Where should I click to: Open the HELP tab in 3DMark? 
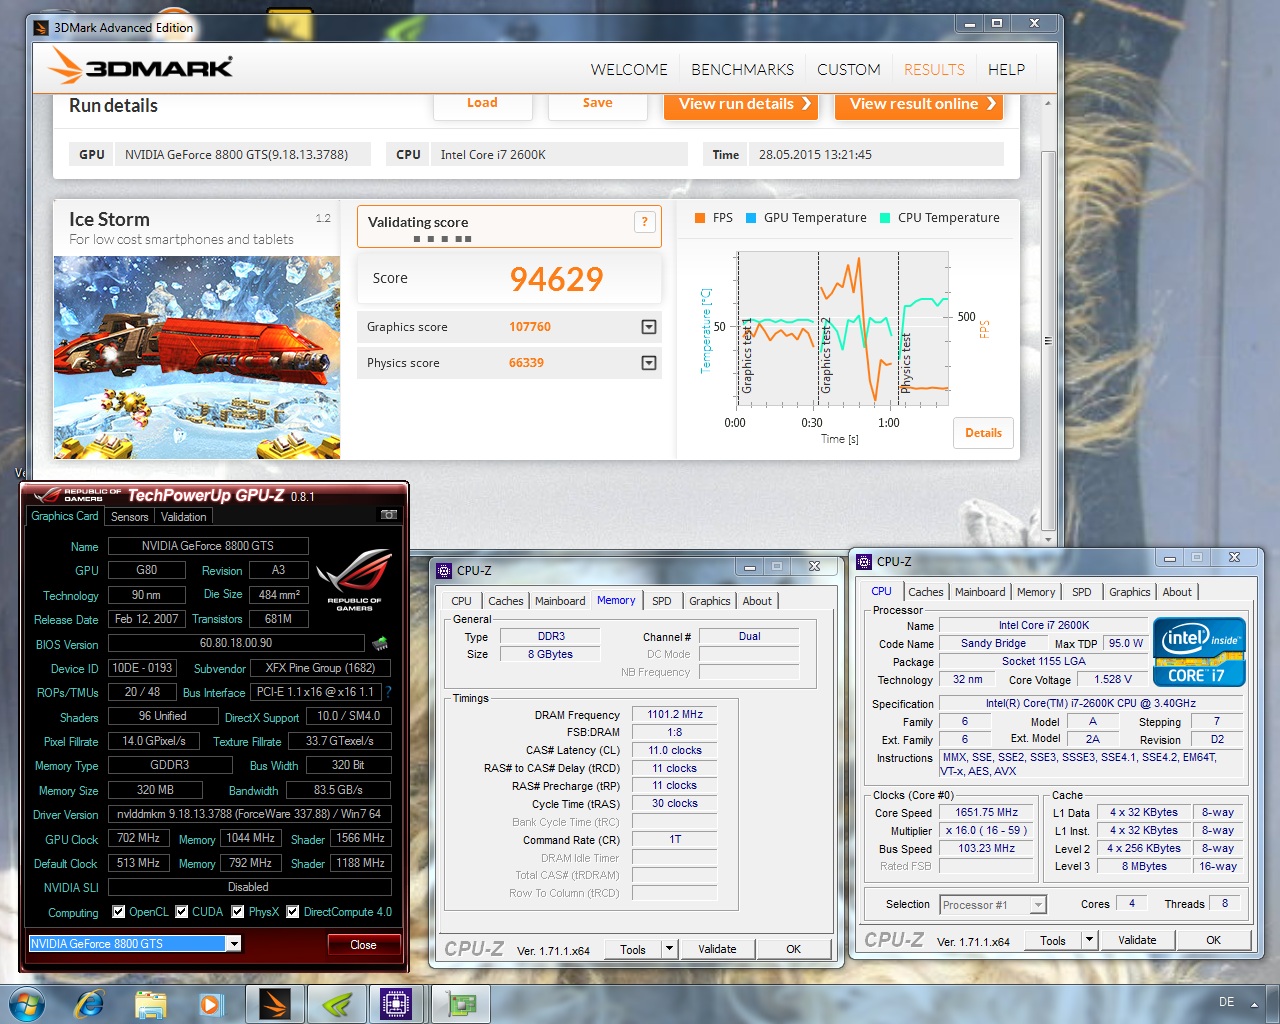1006,69
